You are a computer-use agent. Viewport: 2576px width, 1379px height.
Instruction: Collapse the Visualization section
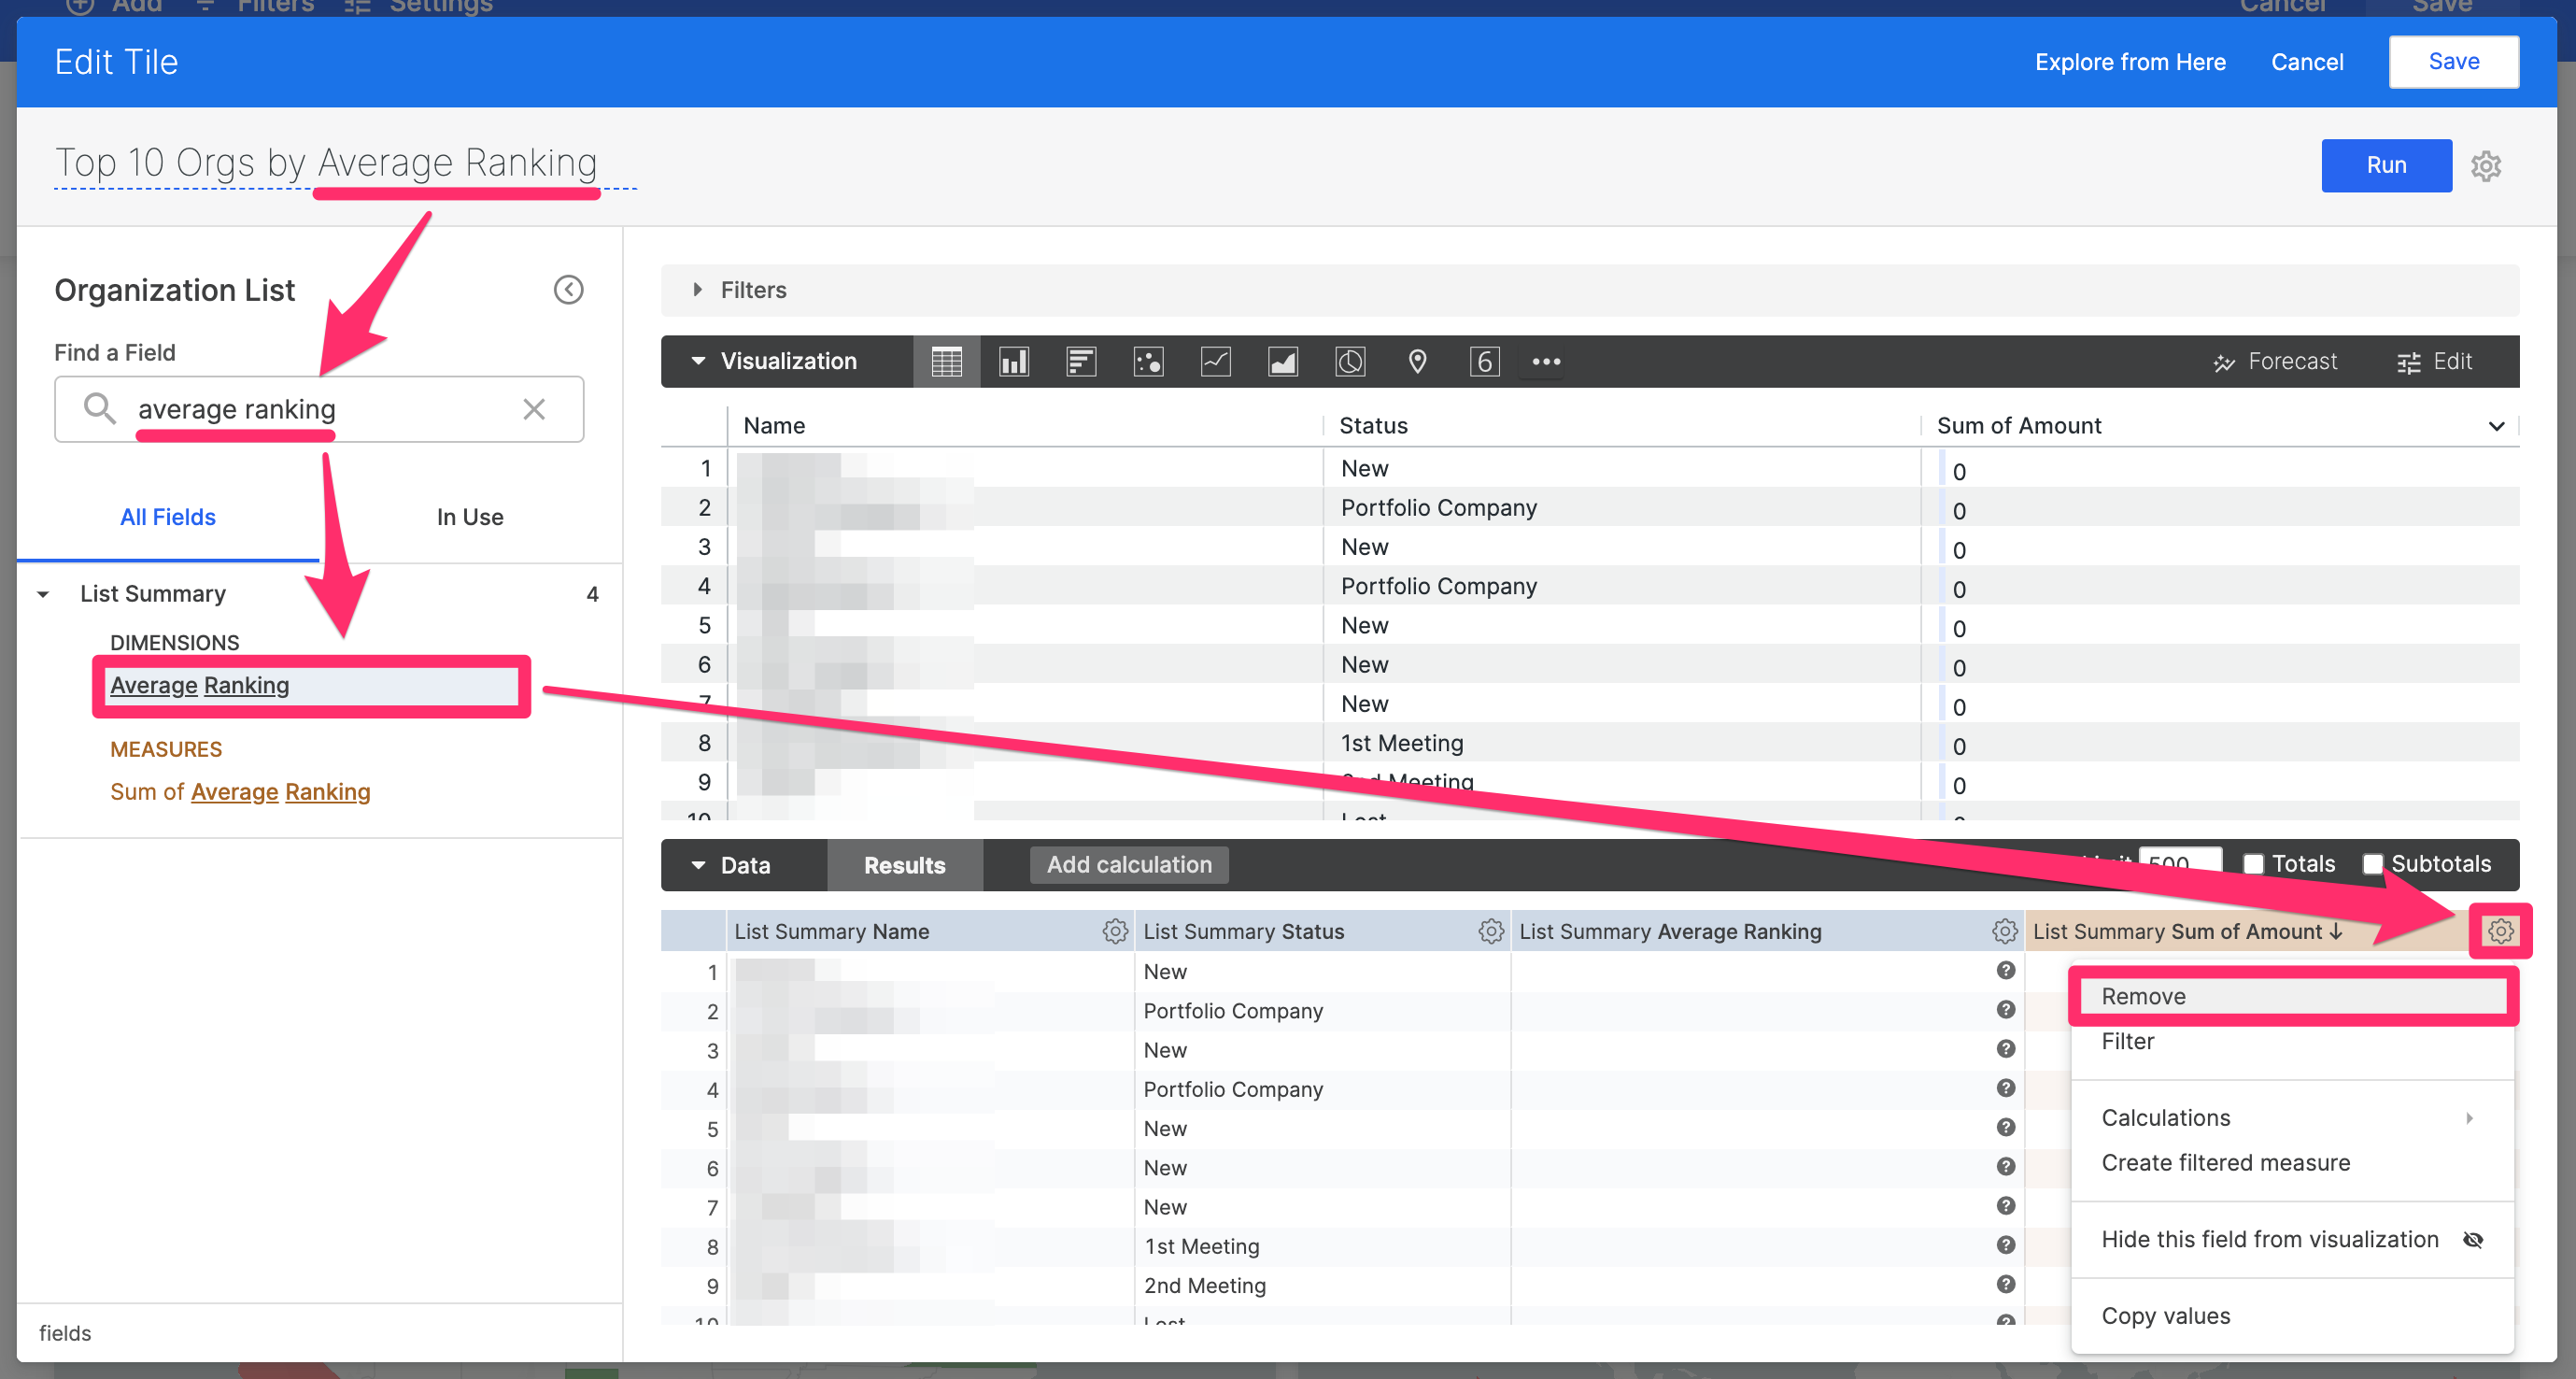click(698, 361)
